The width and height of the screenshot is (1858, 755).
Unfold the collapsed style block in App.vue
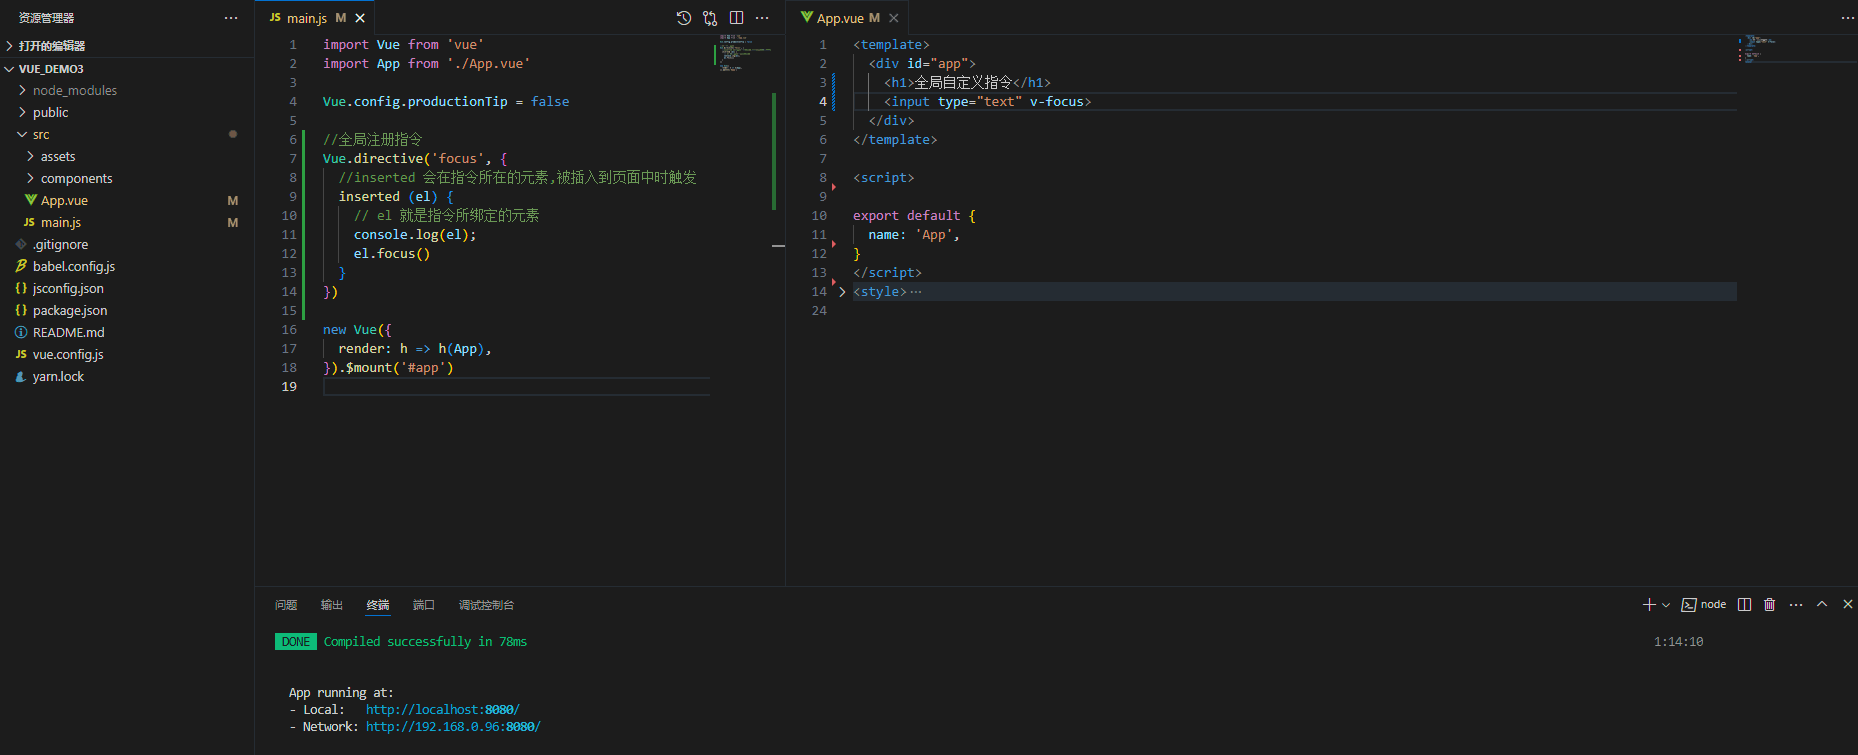[842, 292]
